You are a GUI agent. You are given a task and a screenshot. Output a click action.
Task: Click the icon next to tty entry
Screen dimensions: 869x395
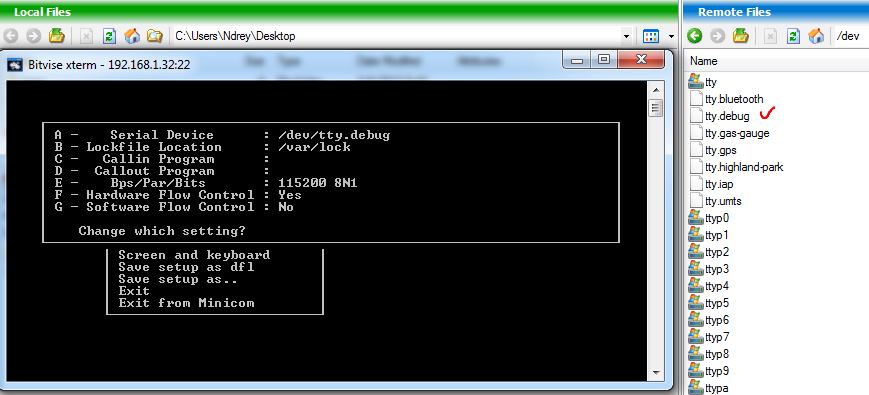point(696,81)
